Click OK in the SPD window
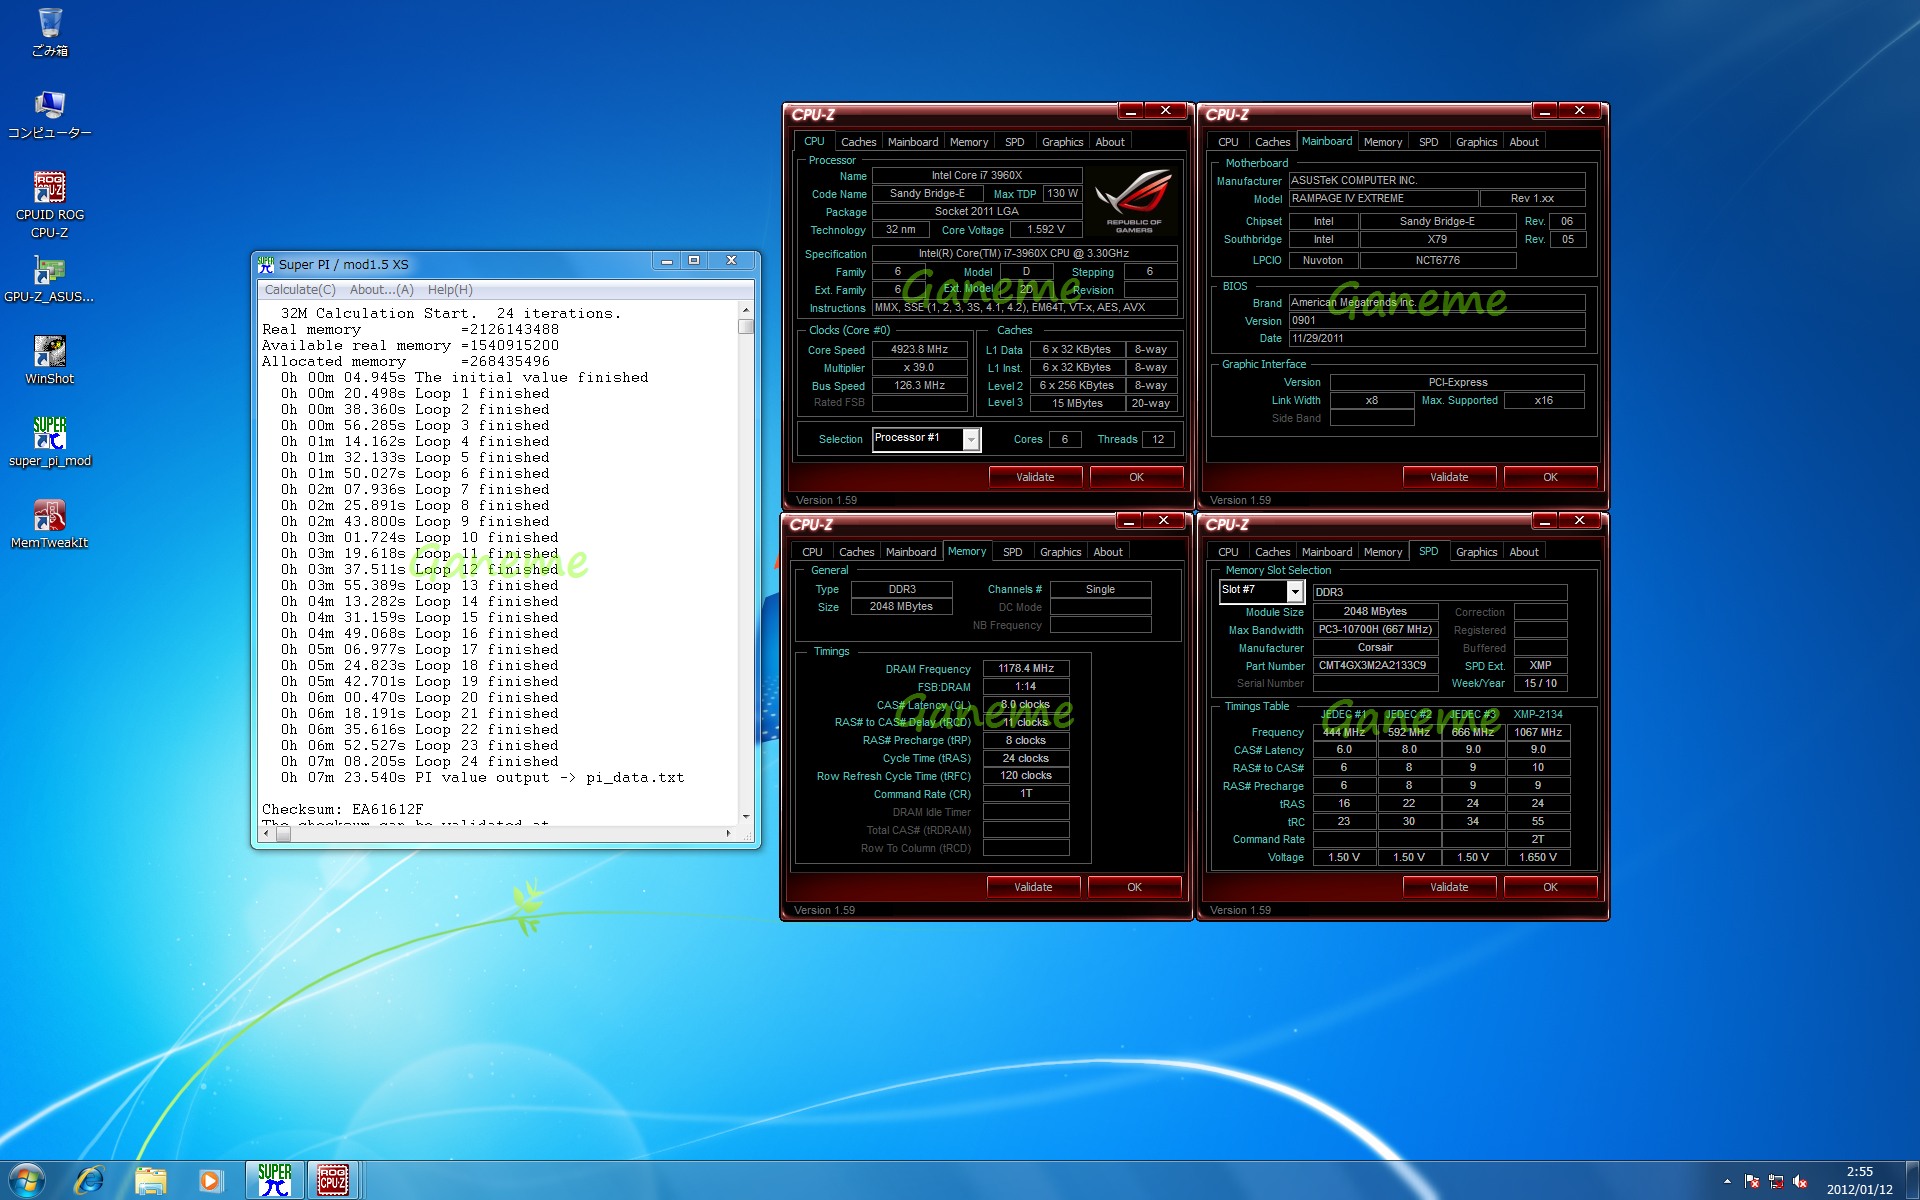The height and width of the screenshot is (1200, 1920). [1550, 887]
